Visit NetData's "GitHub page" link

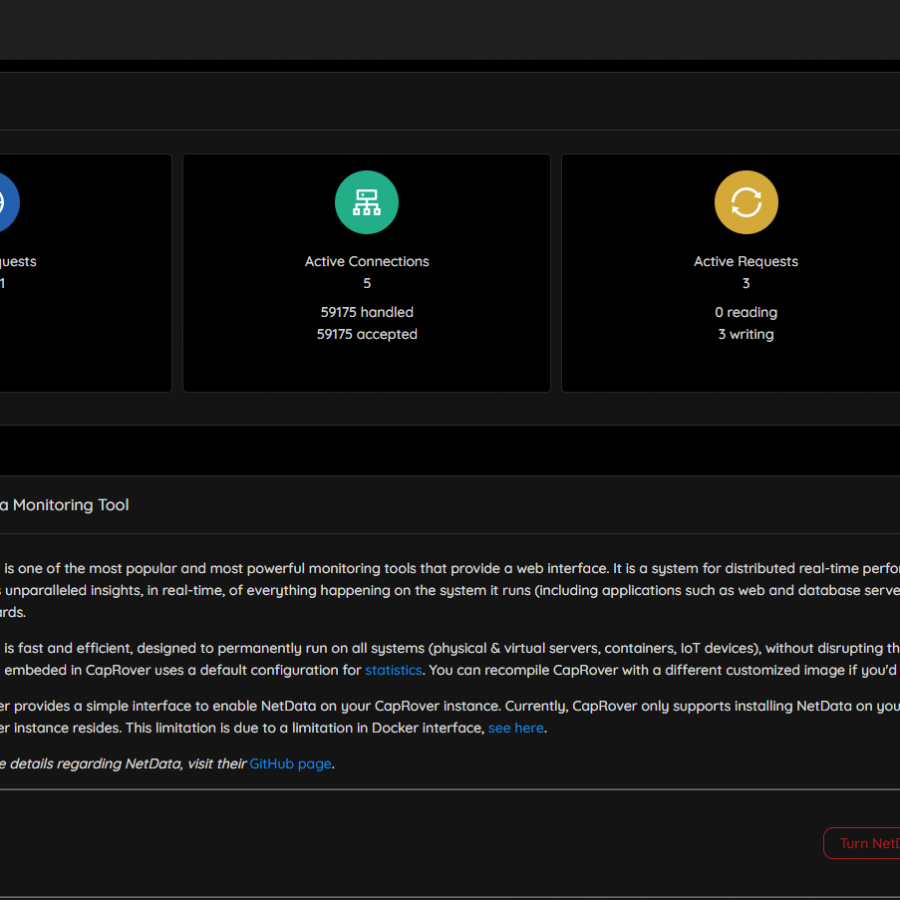coord(290,763)
